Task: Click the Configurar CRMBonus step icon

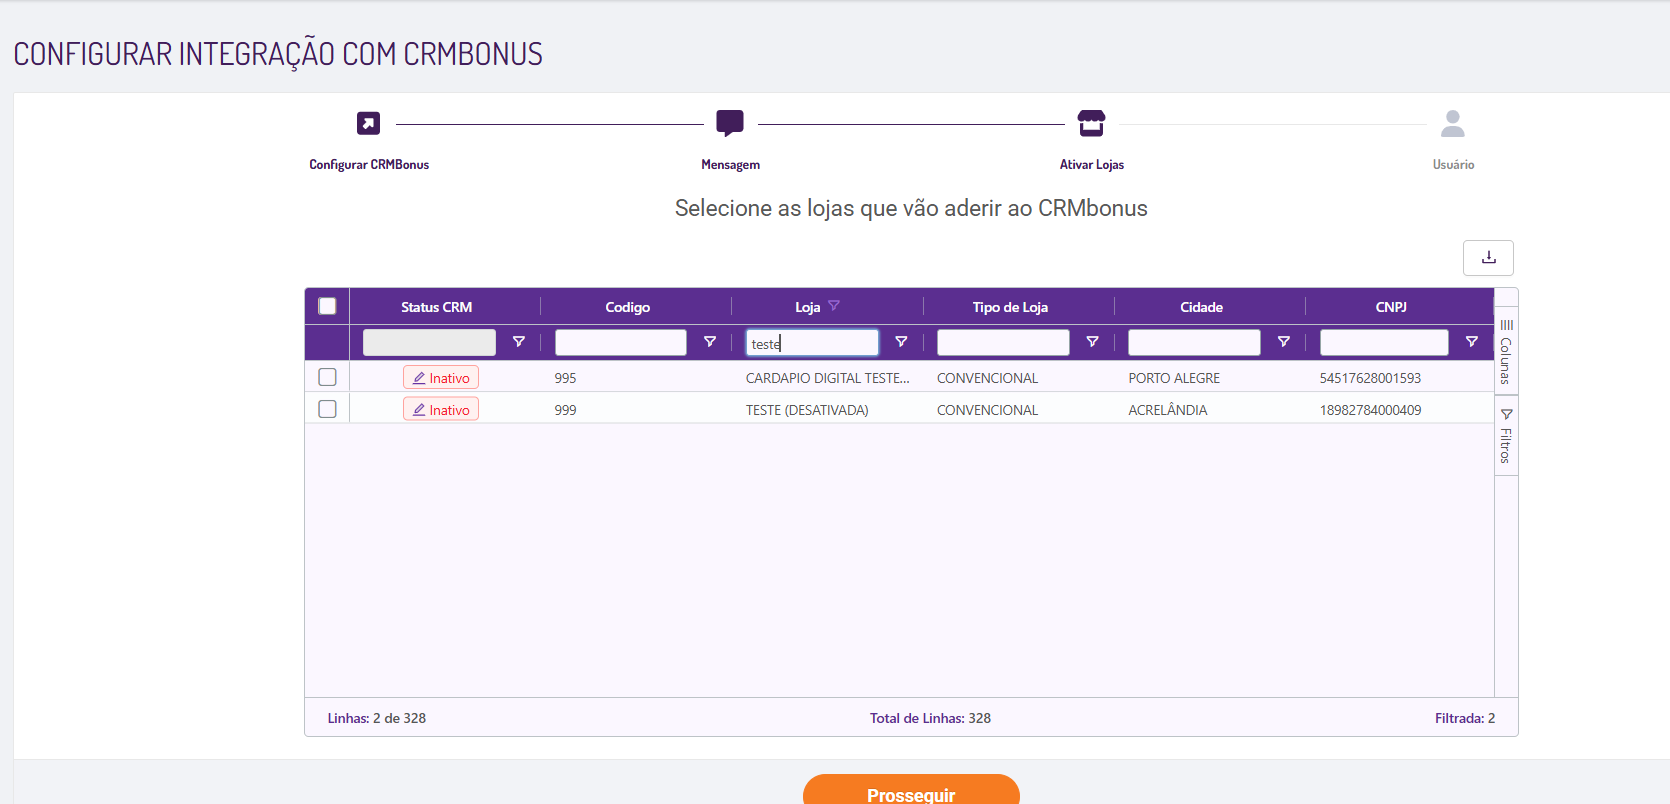Action: tap(368, 123)
